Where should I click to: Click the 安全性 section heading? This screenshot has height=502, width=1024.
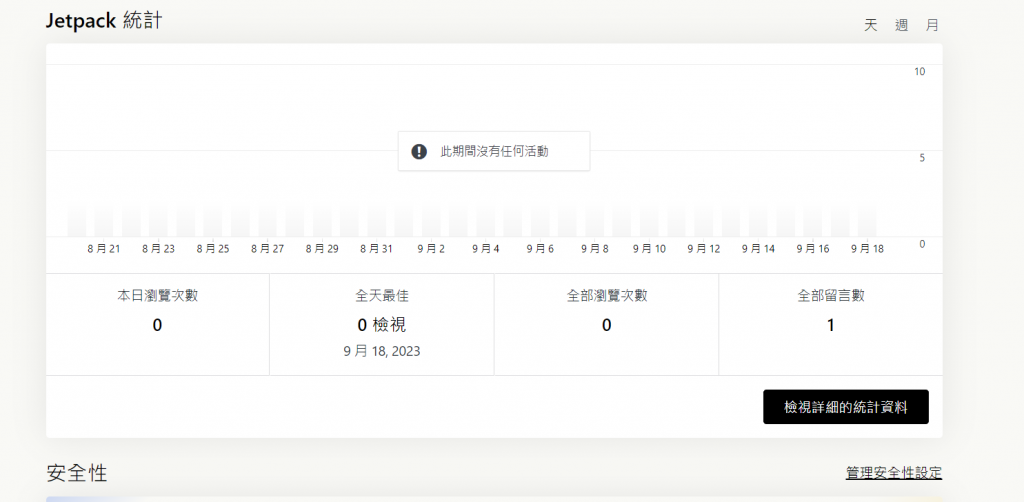[77, 473]
